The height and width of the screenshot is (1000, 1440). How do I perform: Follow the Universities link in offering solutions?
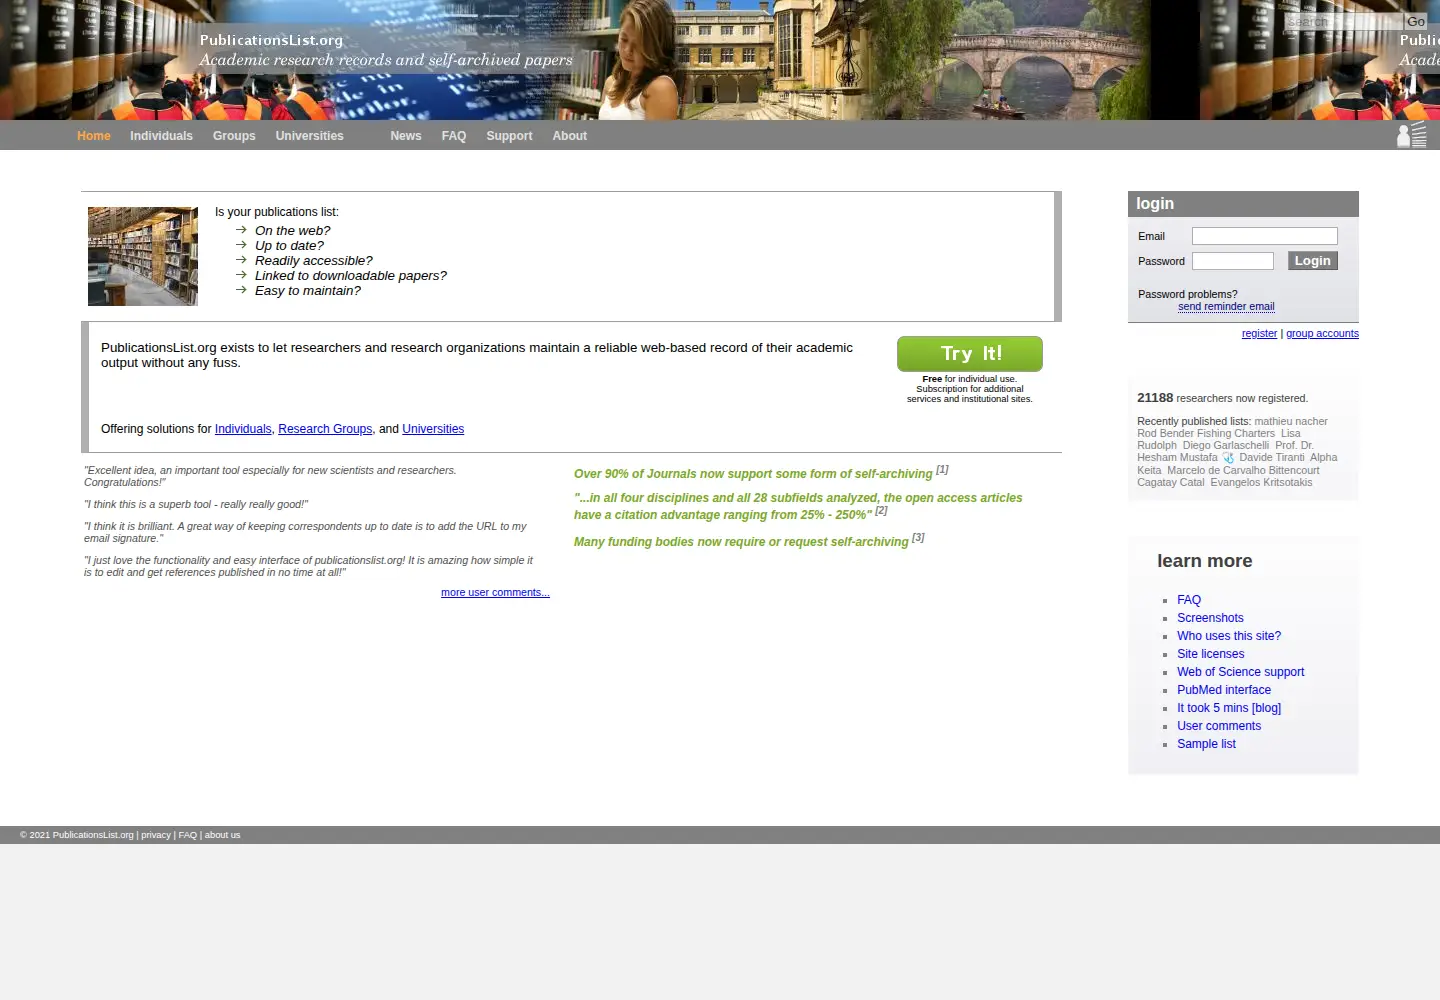pyautogui.click(x=433, y=429)
